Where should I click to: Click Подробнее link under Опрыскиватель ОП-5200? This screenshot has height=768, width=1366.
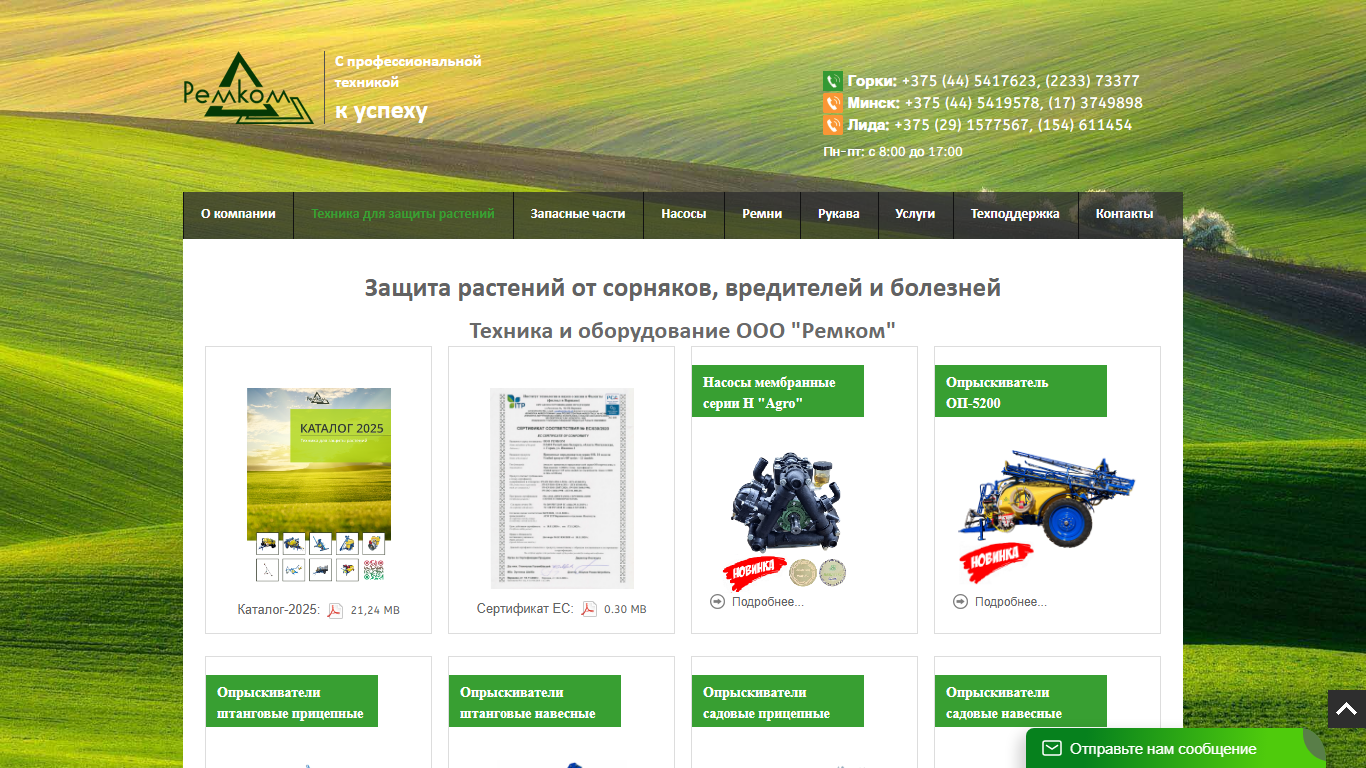(1011, 602)
